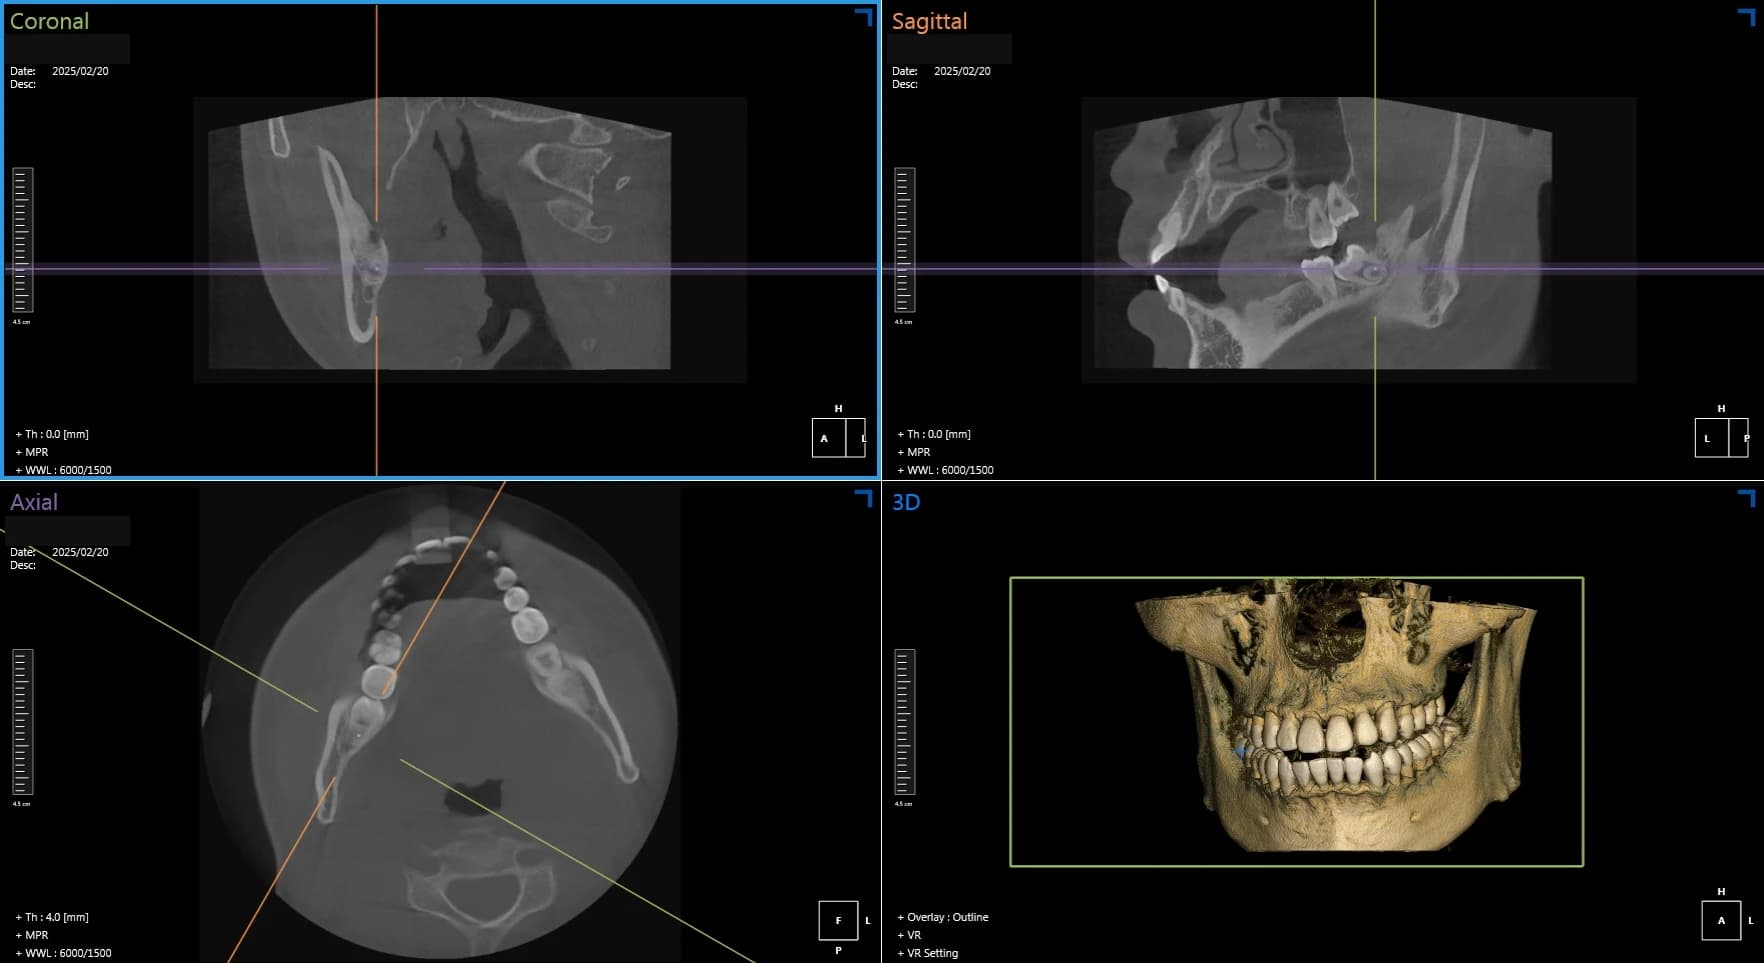Click the Axial orientation cube icon
The image size is (1764, 963).
point(838,920)
